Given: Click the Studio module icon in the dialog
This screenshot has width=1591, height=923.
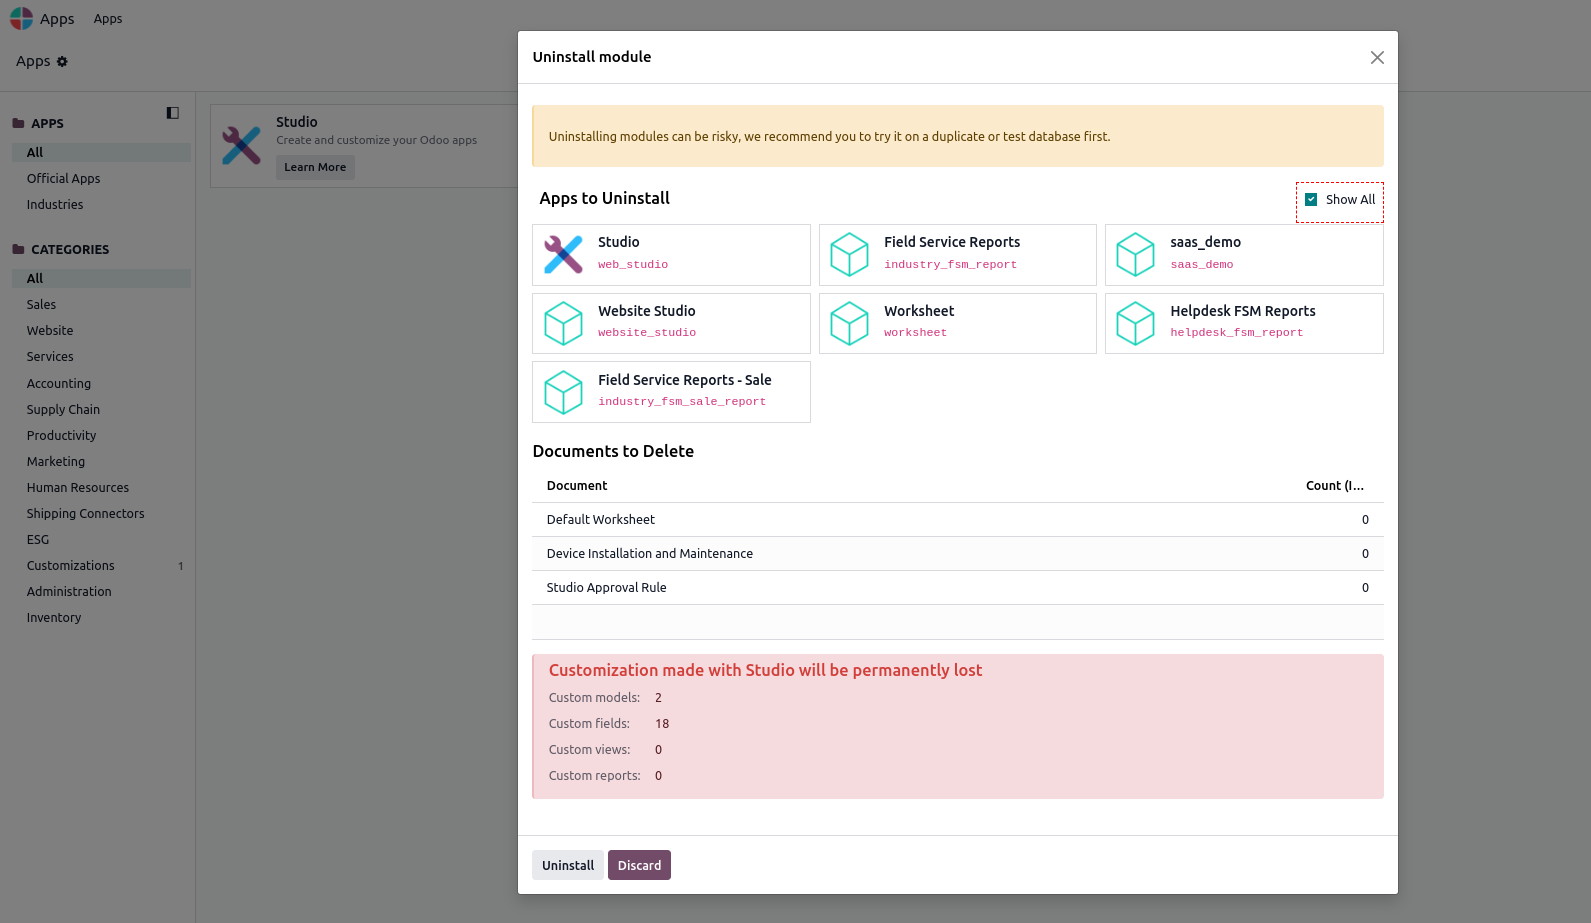Looking at the screenshot, I should click(563, 254).
